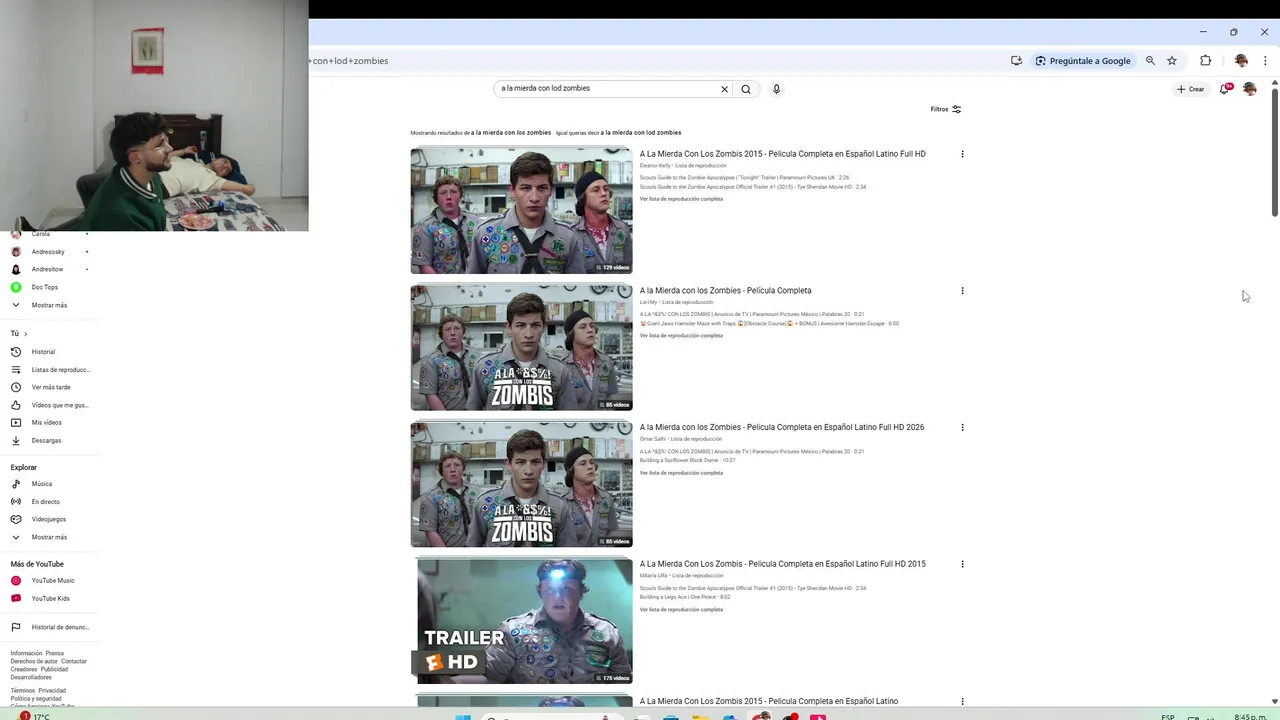
Task: Expand Mostrar más under Explorar
Action: (x=50, y=537)
